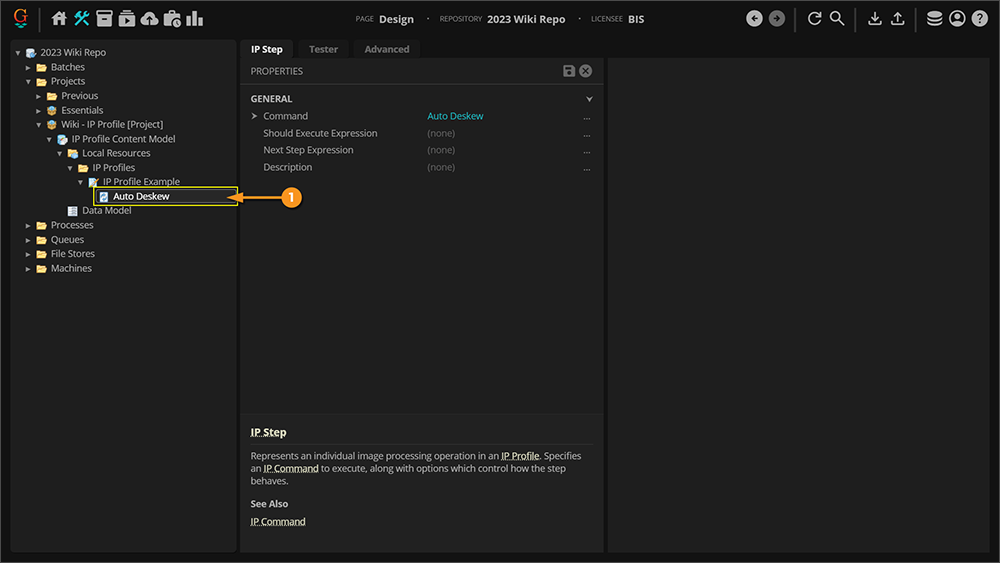Expand the Batches tree node
This screenshot has width=1000, height=563.
pos(29,67)
